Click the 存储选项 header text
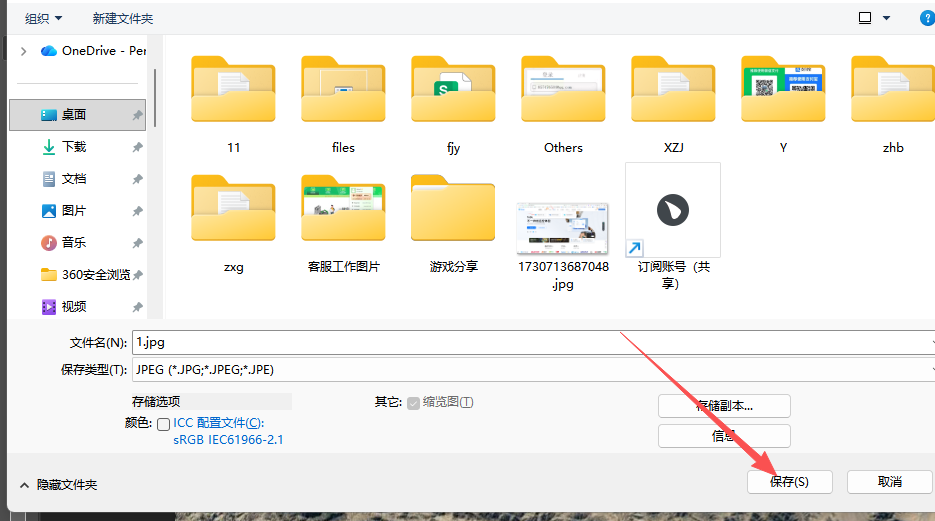This screenshot has height=521, width=935. pyautogui.click(x=156, y=402)
